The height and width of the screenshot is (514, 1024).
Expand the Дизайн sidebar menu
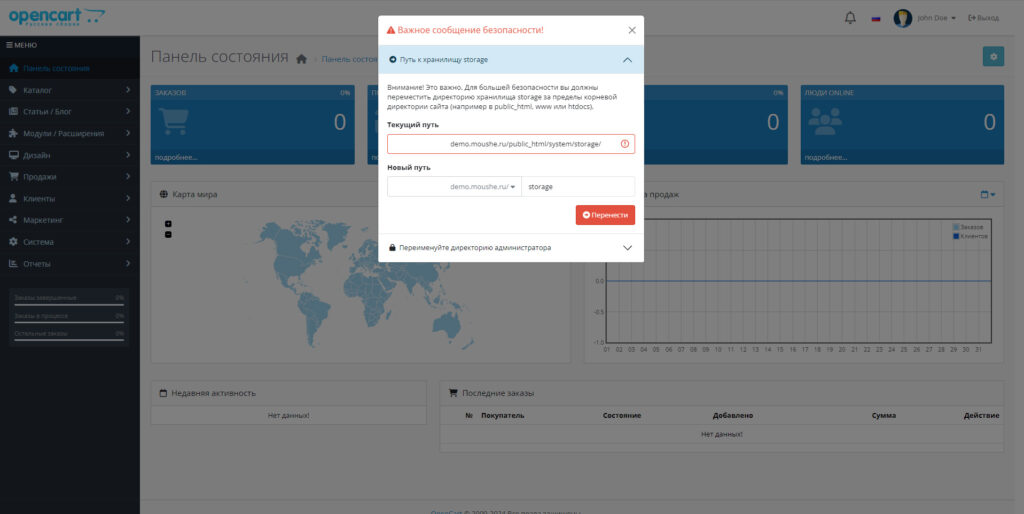tap(70, 155)
